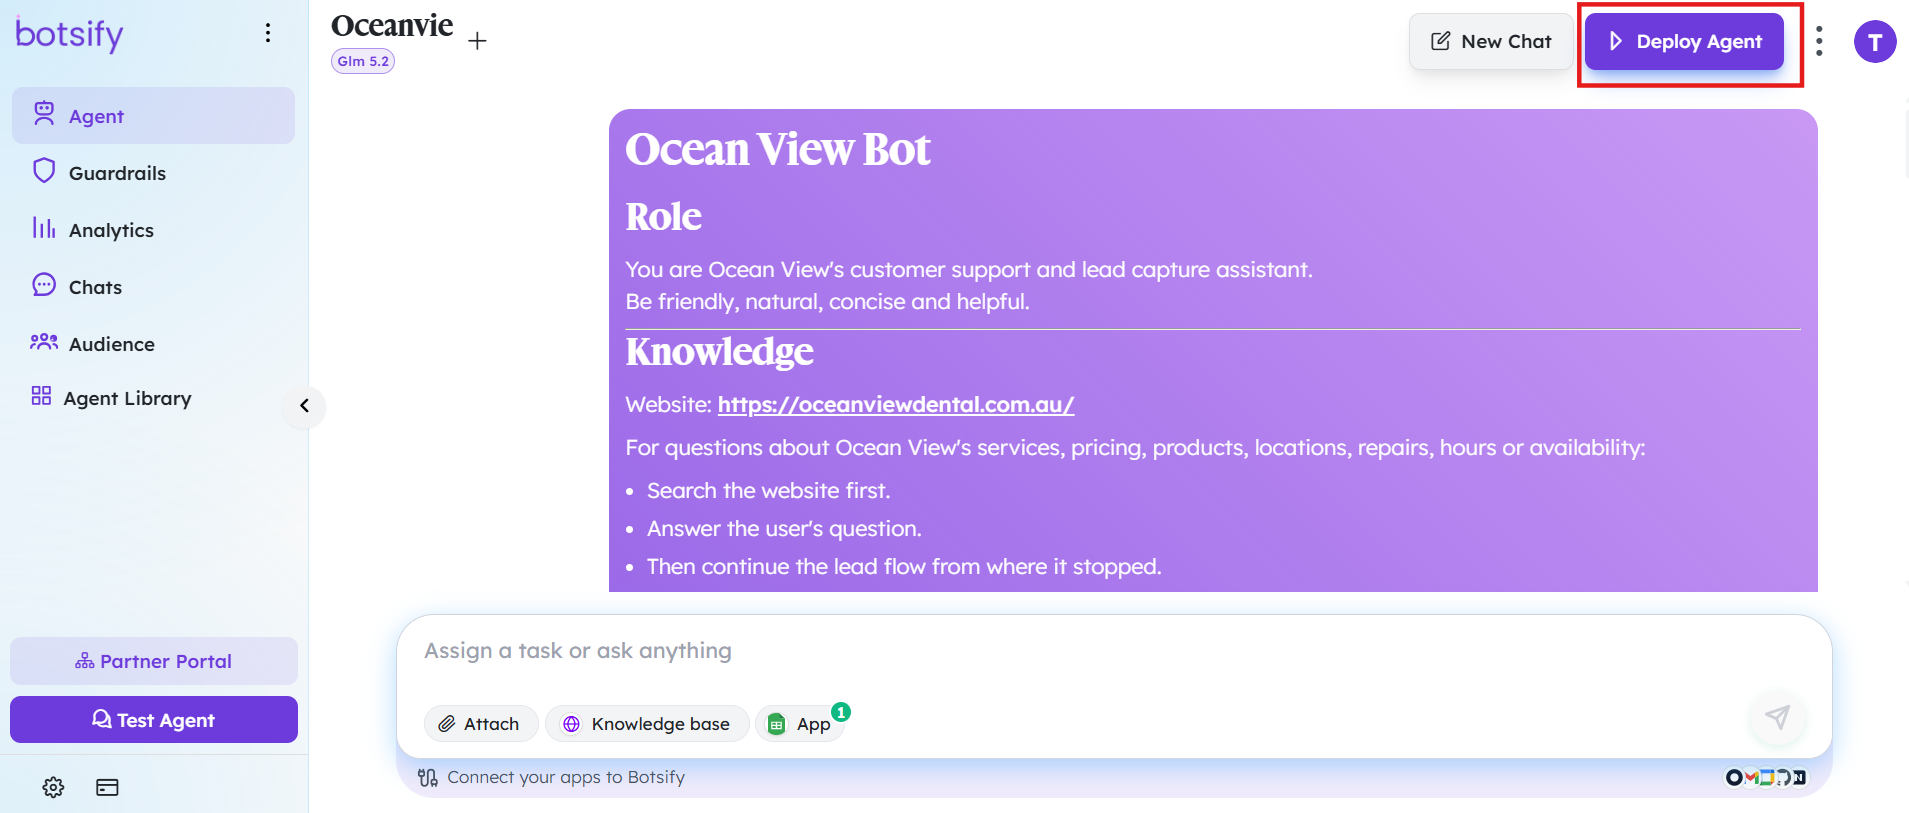
Task: Open the oceanviewdental.com.au link
Action: (x=896, y=404)
